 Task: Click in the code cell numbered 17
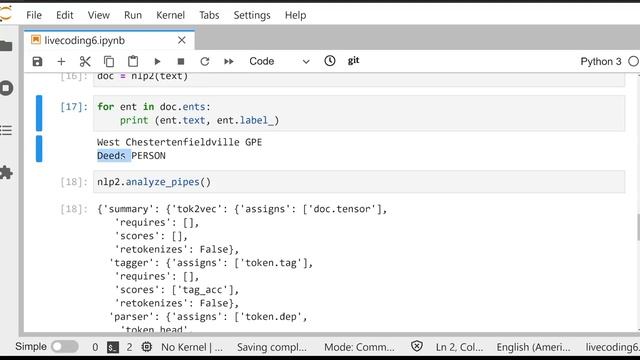pyautogui.click(x=359, y=113)
